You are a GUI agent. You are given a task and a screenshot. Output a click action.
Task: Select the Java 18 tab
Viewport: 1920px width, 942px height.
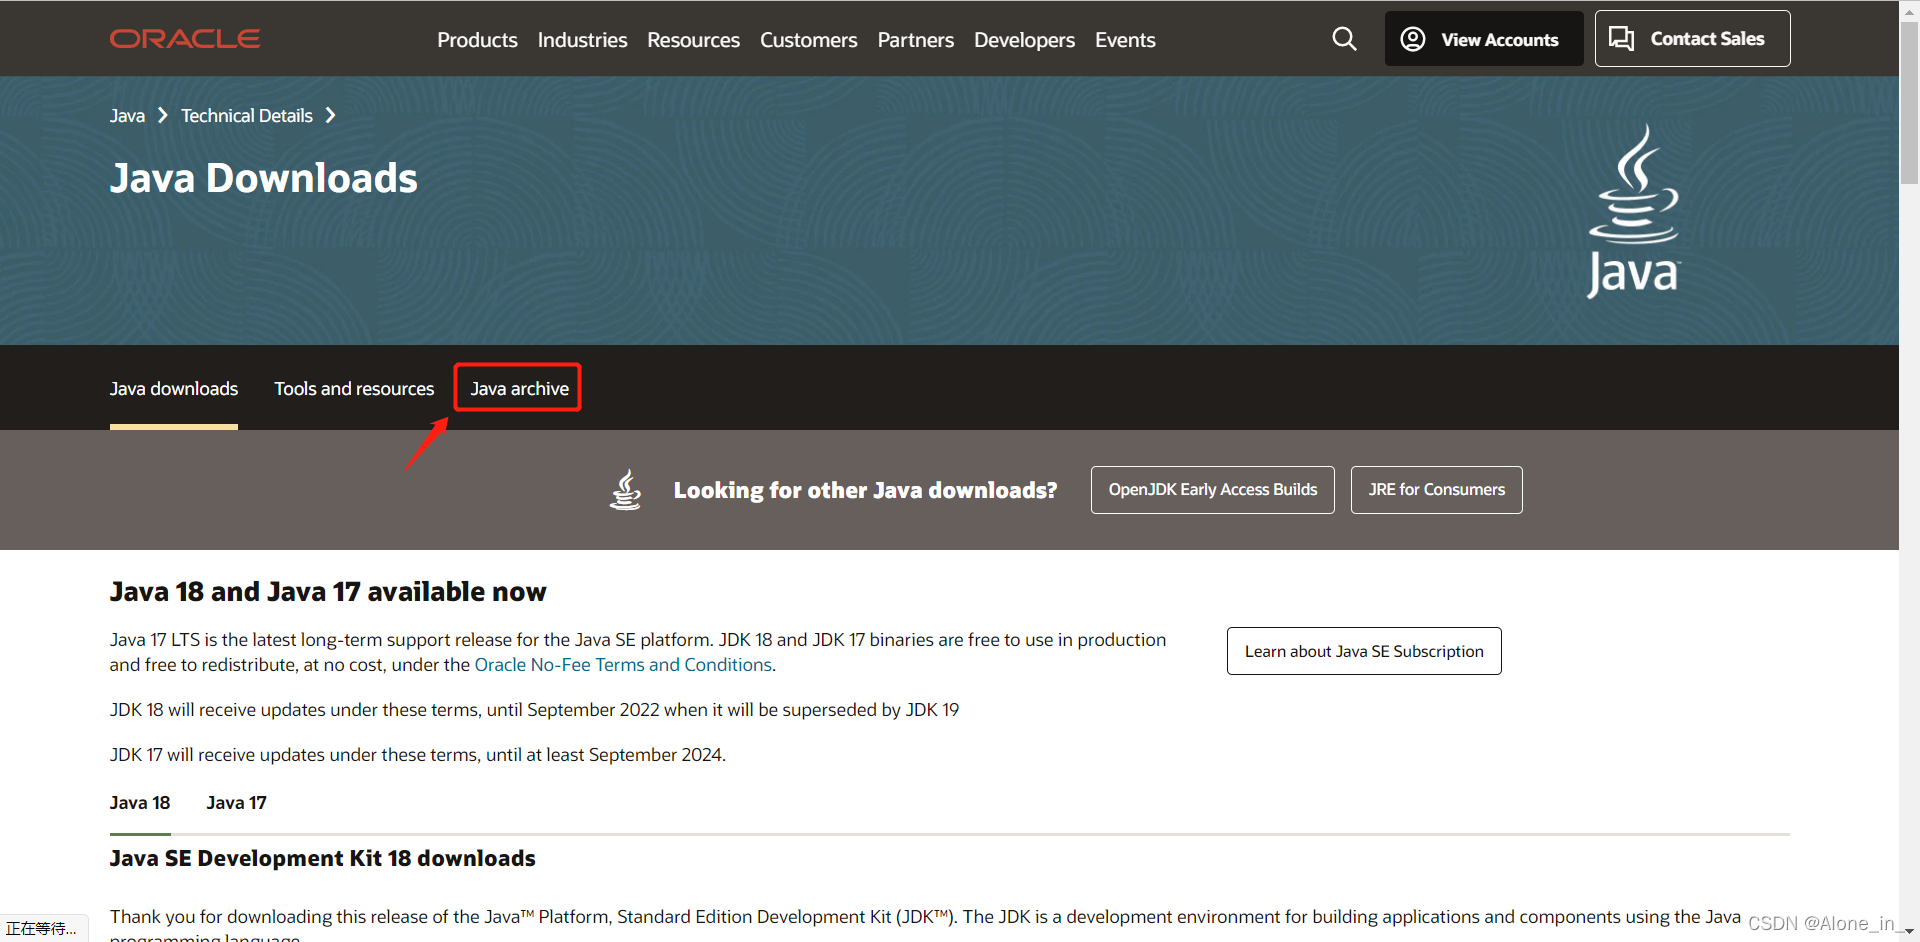click(x=140, y=803)
